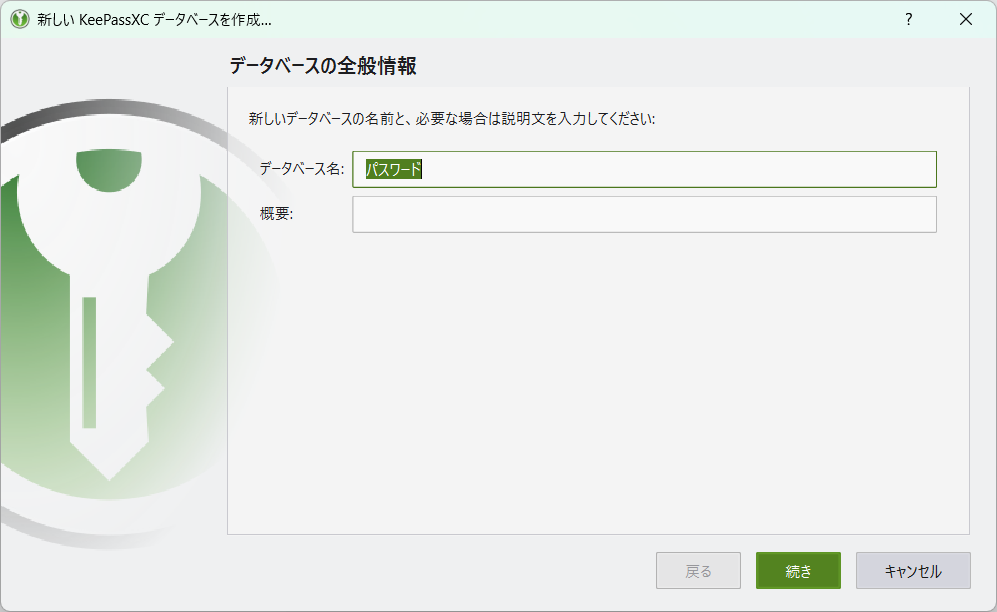Close the new database wizard window
The height and width of the screenshot is (612, 997).
[966, 19]
